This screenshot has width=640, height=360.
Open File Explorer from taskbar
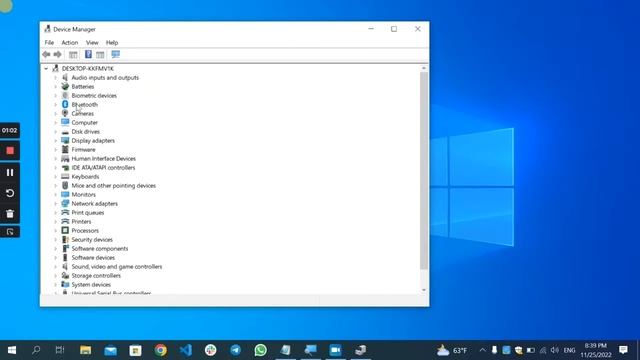pos(85,350)
